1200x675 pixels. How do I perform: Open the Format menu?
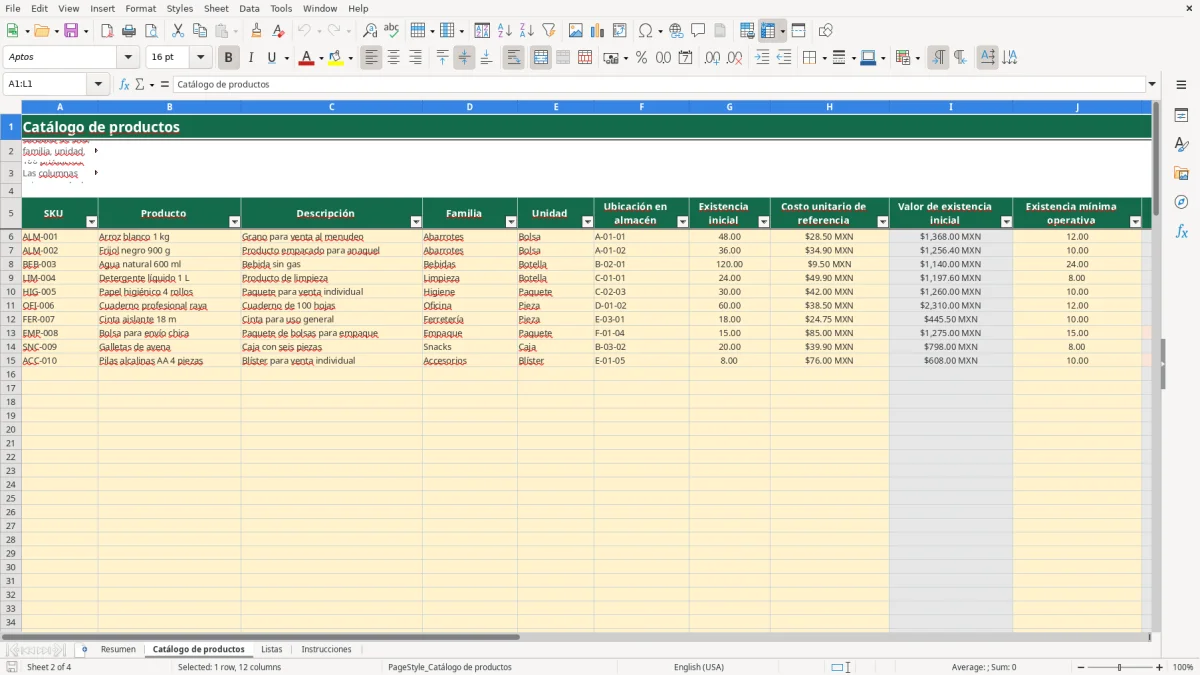coord(141,8)
